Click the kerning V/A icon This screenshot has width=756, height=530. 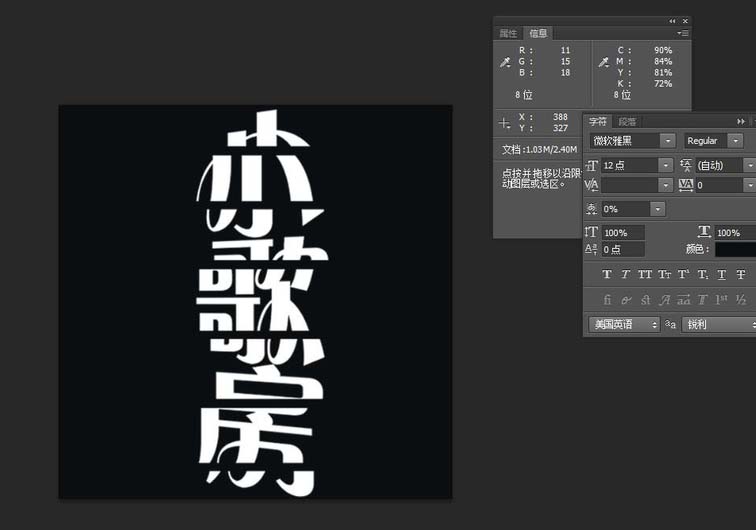[591, 185]
